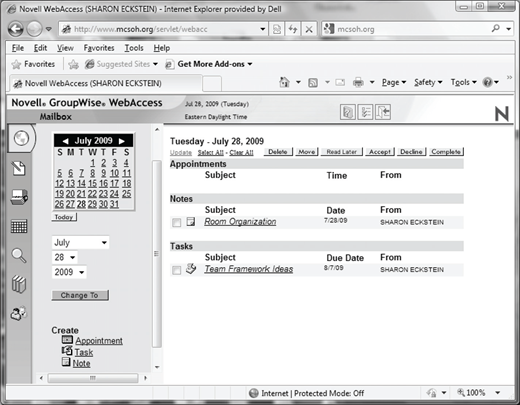Click the globe icon in the GroupWise sidebar
Image resolution: width=520 pixels, height=405 pixels.
tap(21, 138)
